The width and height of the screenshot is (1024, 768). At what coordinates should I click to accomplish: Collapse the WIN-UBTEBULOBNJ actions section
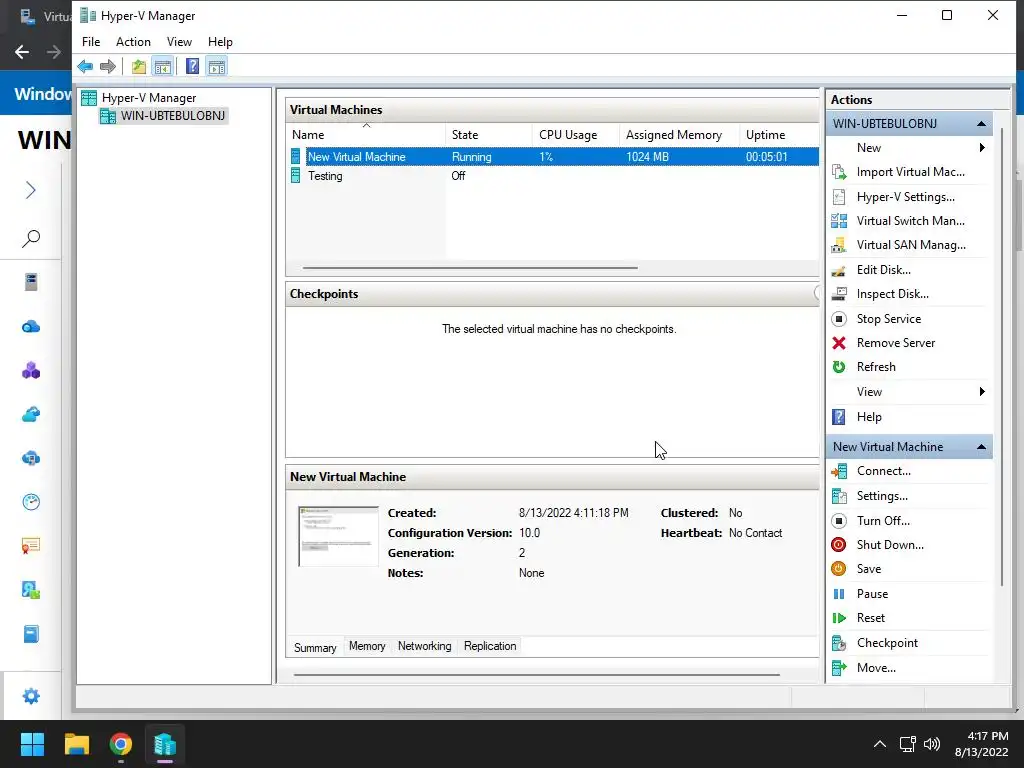tap(981, 123)
